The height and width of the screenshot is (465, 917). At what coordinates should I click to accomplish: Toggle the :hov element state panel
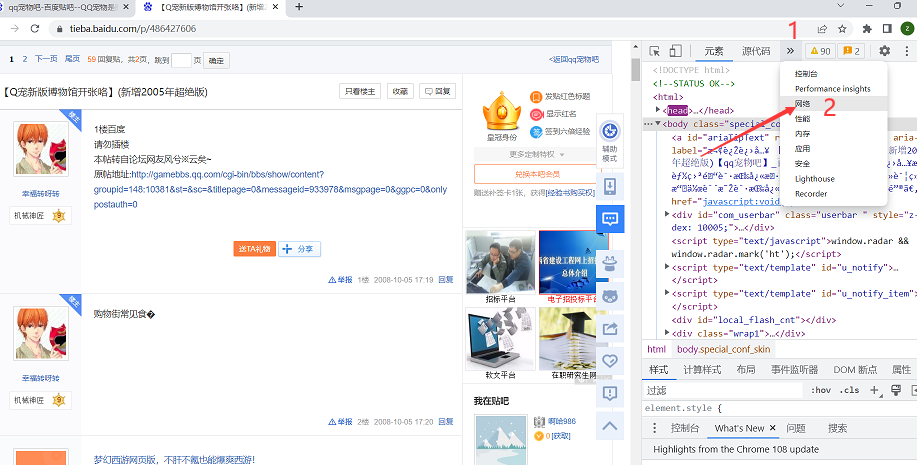(821, 390)
